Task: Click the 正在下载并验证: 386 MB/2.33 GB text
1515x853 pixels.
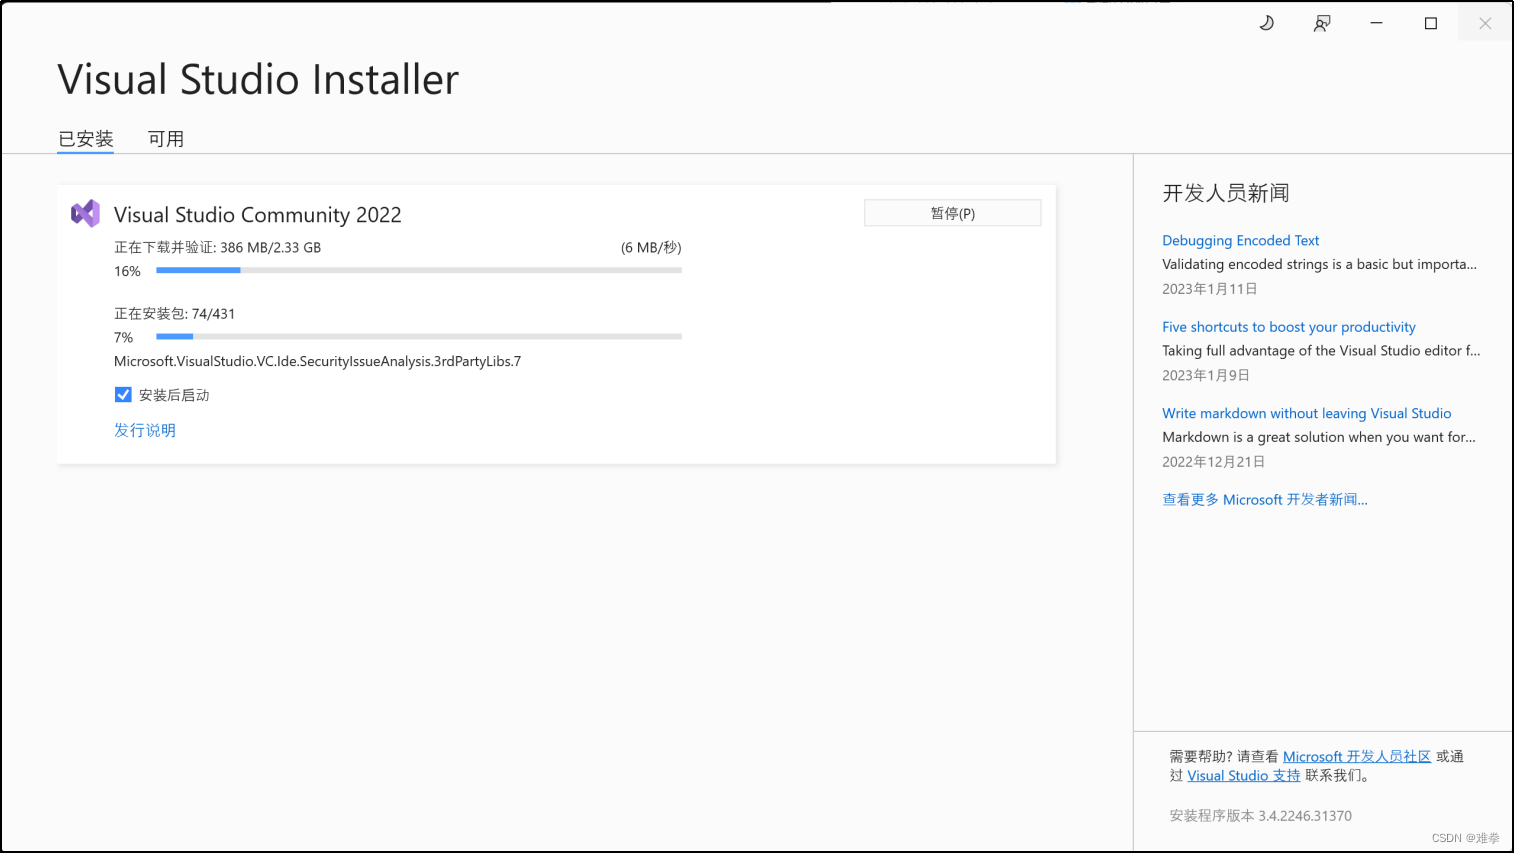Action: (217, 247)
